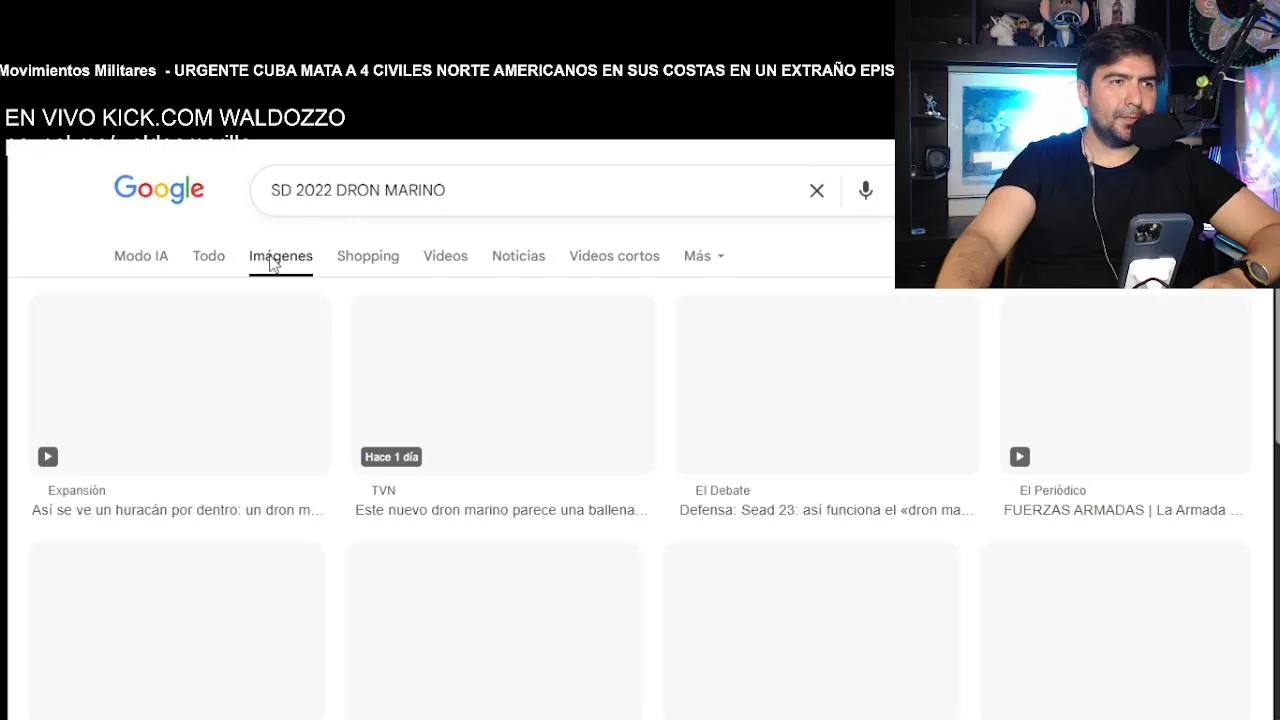The height and width of the screenshot is (720, 1280).
Task: Click the 'EN VIVO KICK.COM WALDOZZO' text
Action: pyautogui.click(x=175, y=118)
